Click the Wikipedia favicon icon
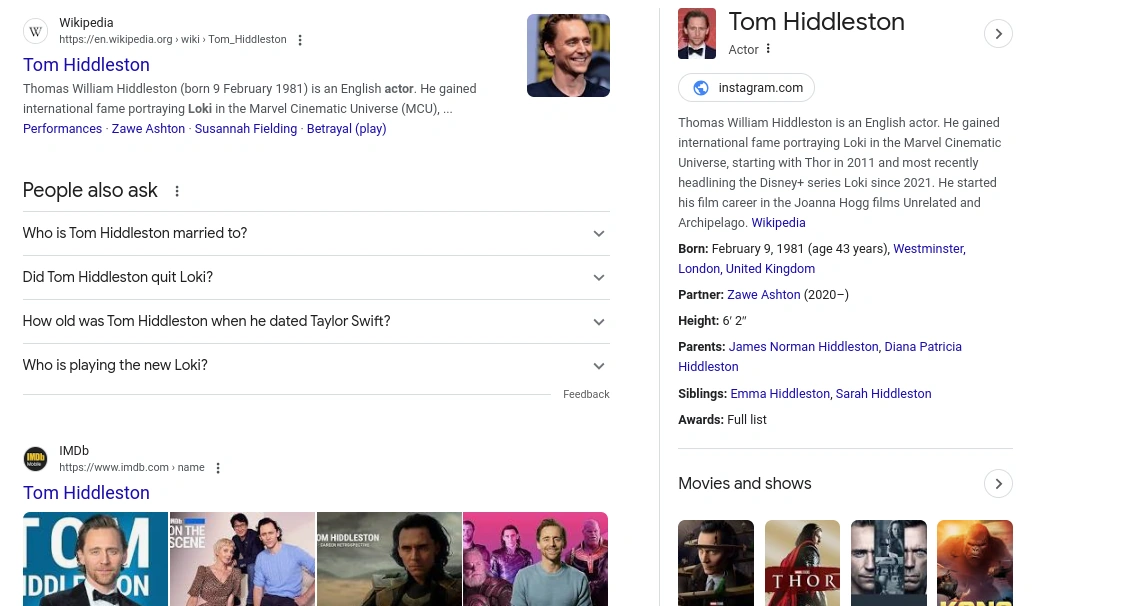Screen dimensions: 1145x606 tap(36, 31)
